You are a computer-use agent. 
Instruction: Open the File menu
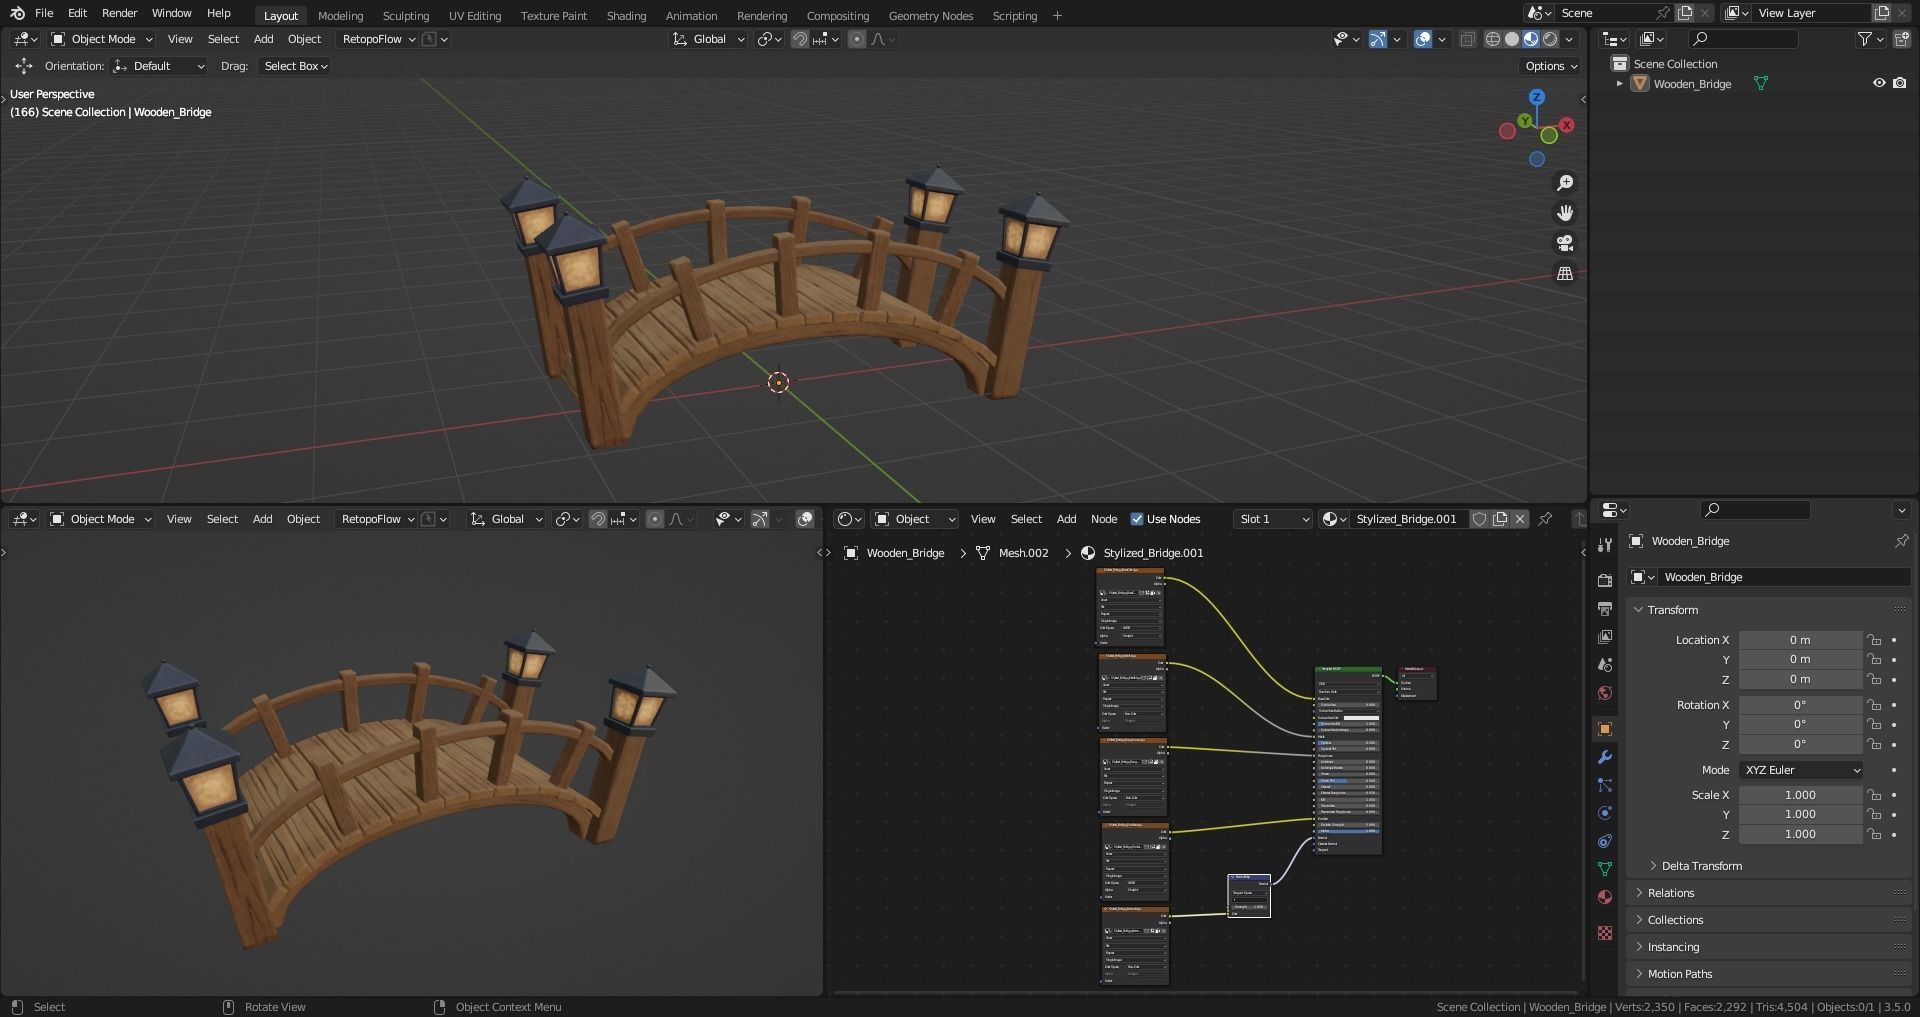coord(44,13)
